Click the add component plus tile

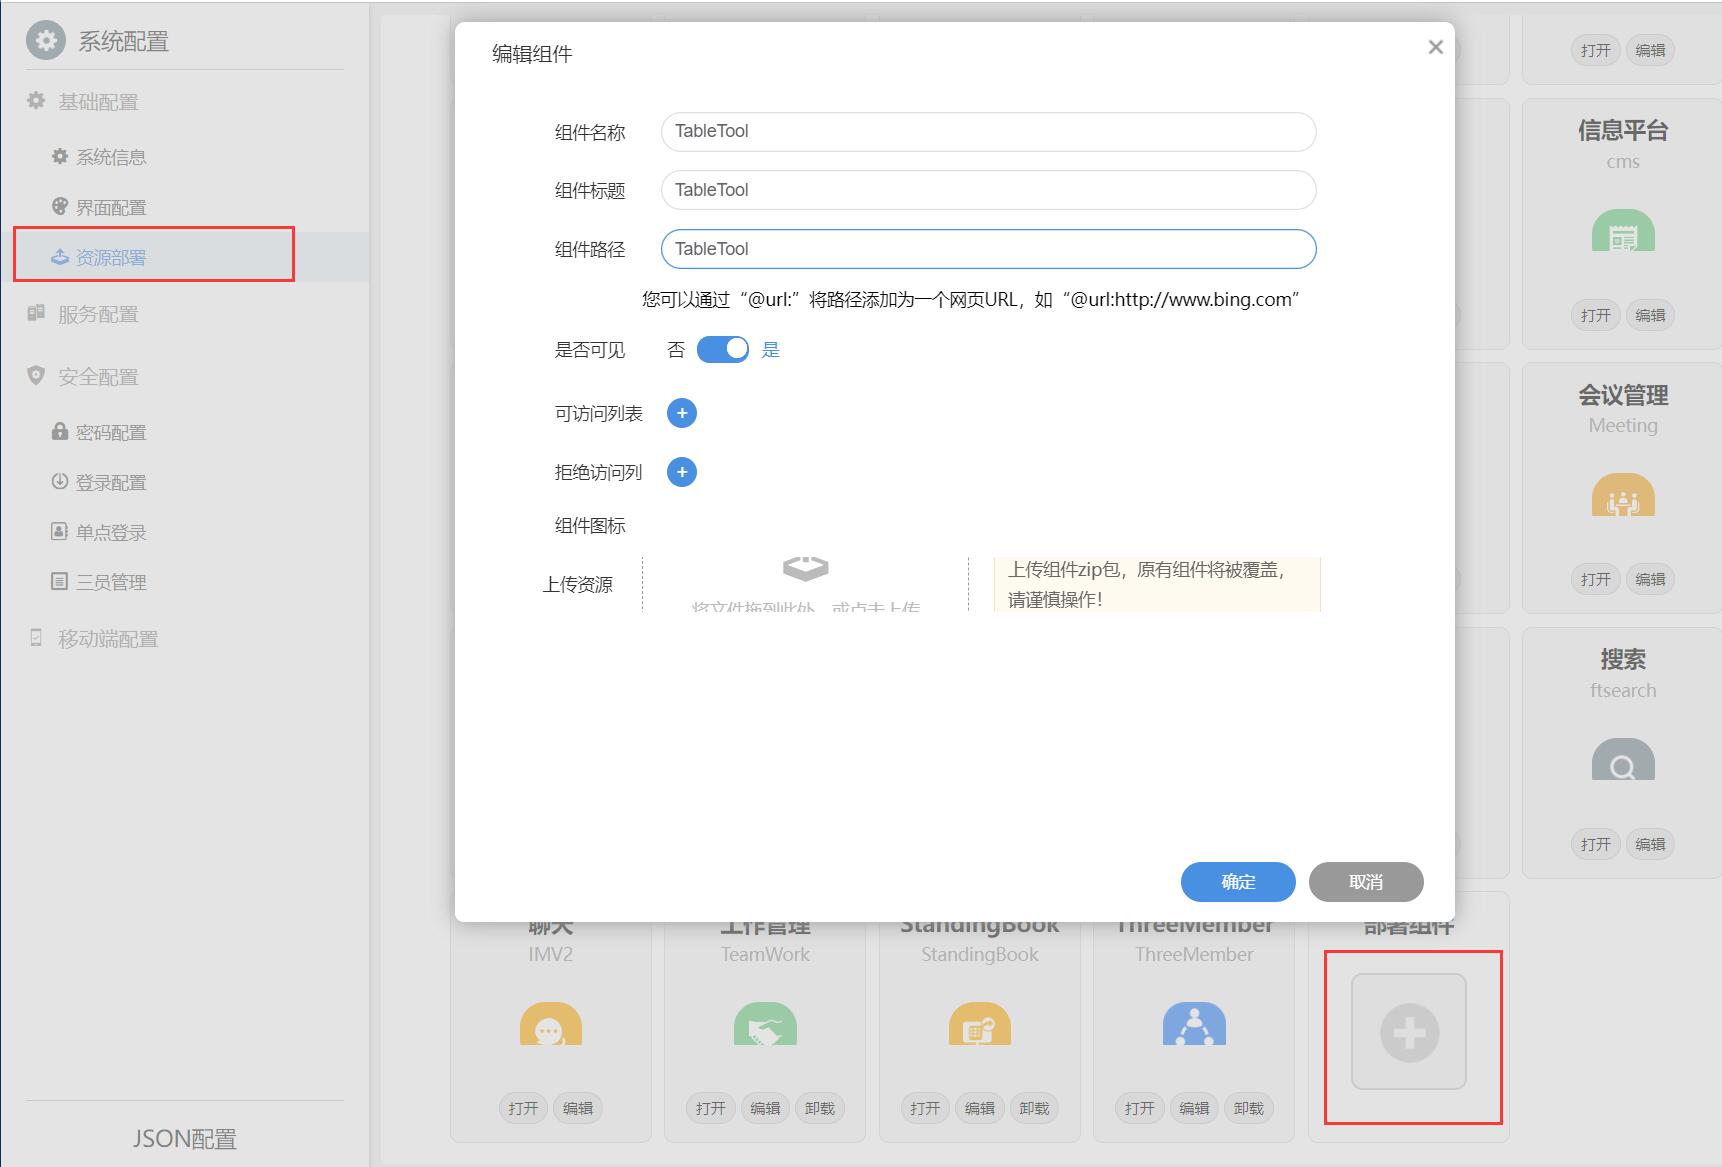(x=1408, y=1032)
